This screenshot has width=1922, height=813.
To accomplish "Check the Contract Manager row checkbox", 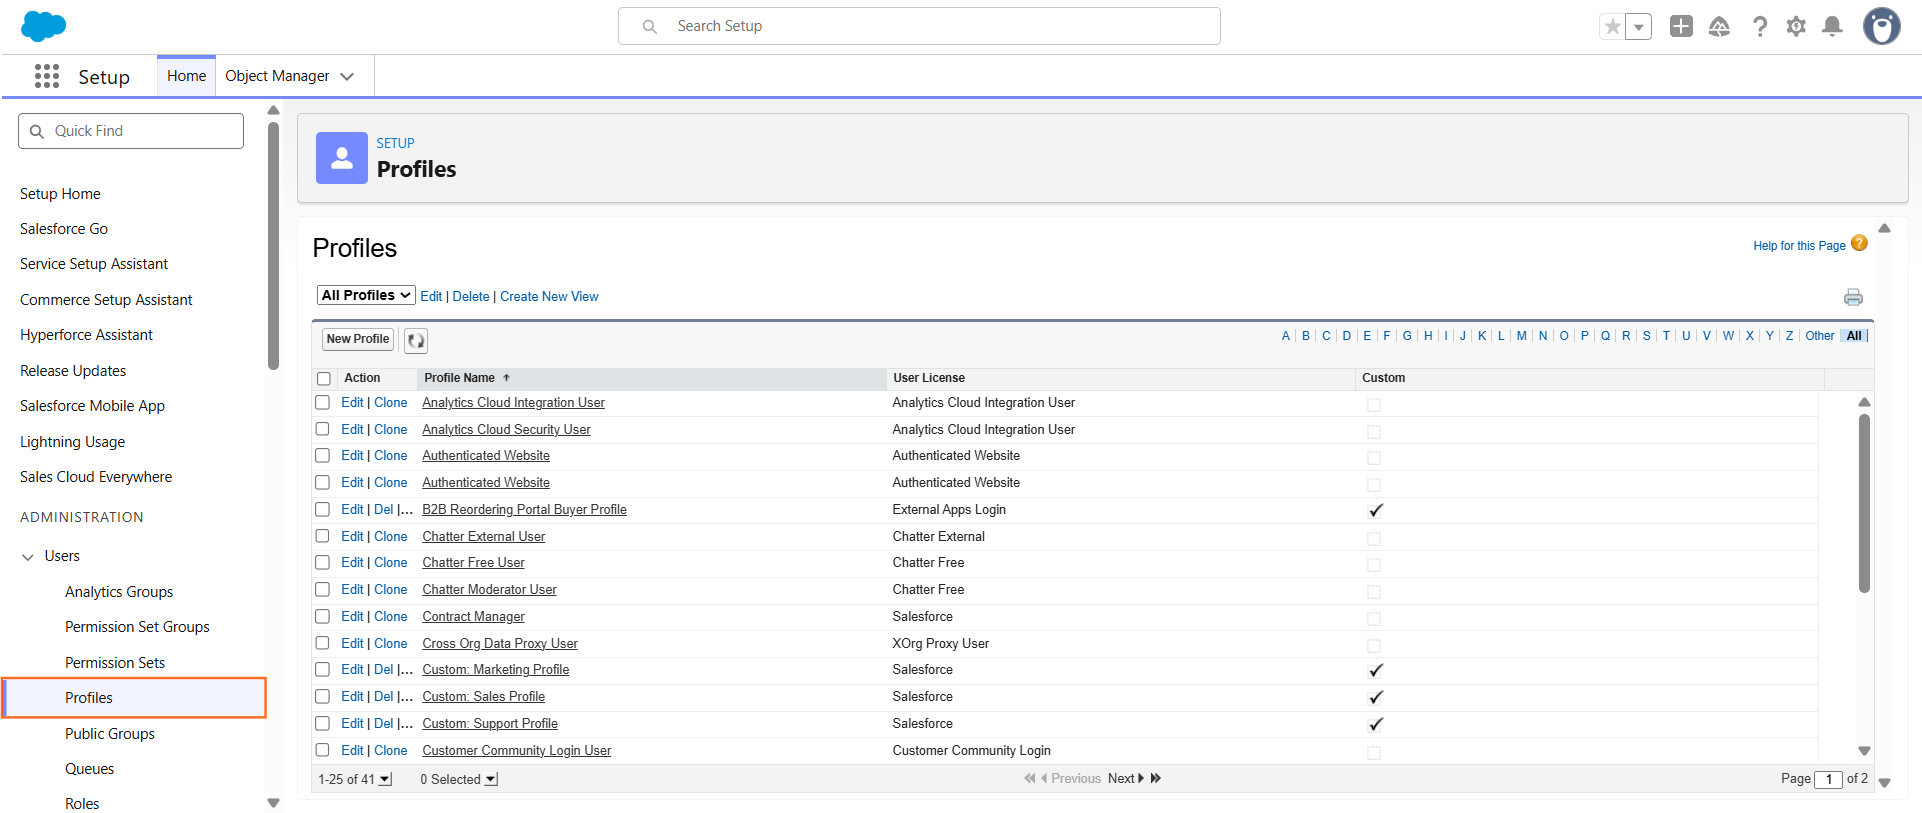I will click(322, 616).
